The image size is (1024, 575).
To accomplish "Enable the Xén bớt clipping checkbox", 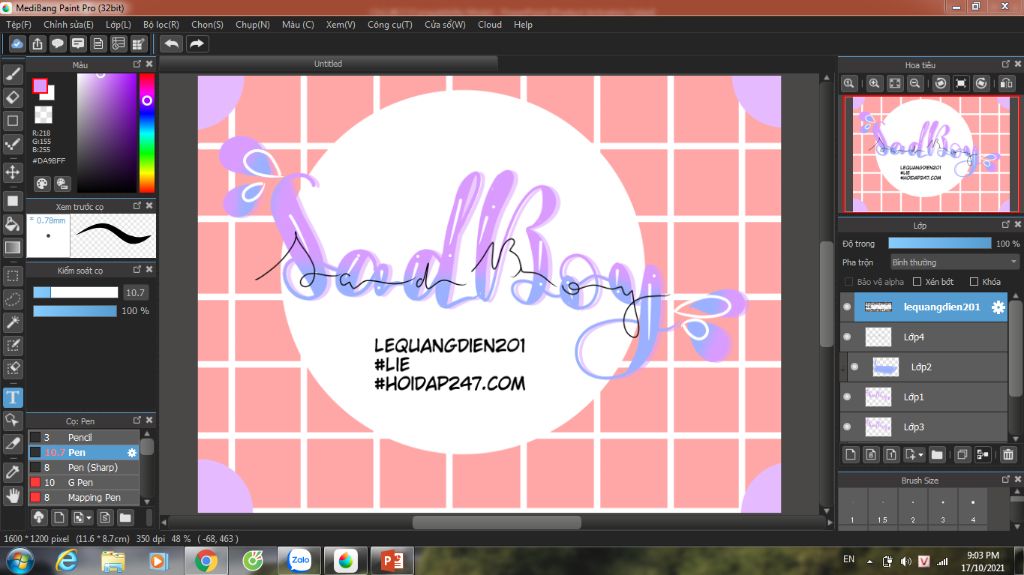I will 917,282.
